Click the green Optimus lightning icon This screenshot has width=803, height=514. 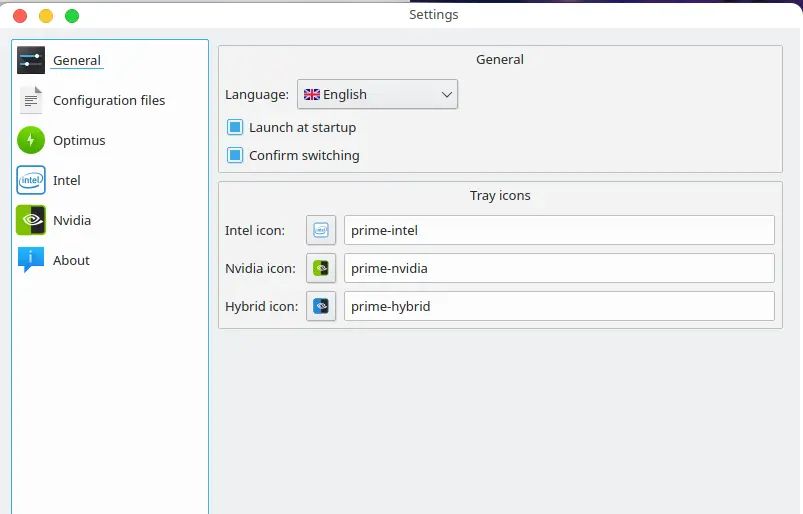(31, 140)
